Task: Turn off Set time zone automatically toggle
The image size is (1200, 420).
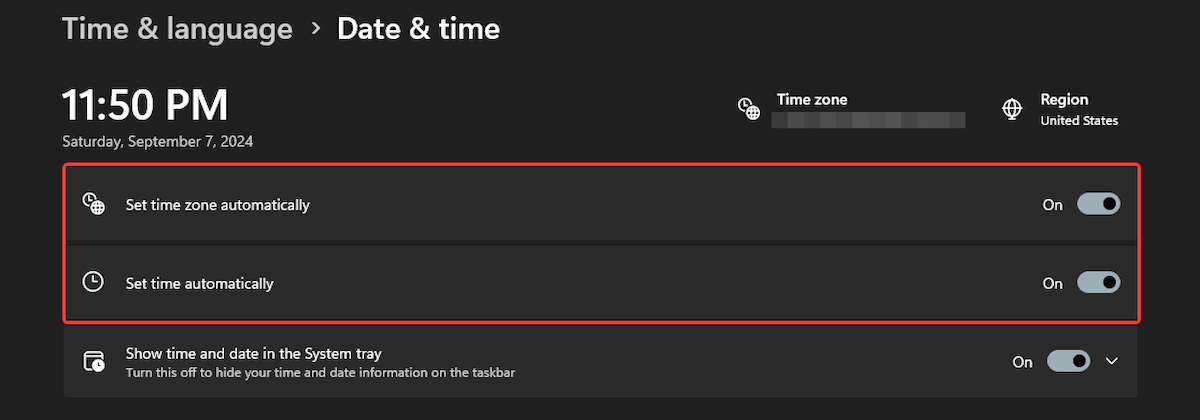Action: [x=1098, y=204]
